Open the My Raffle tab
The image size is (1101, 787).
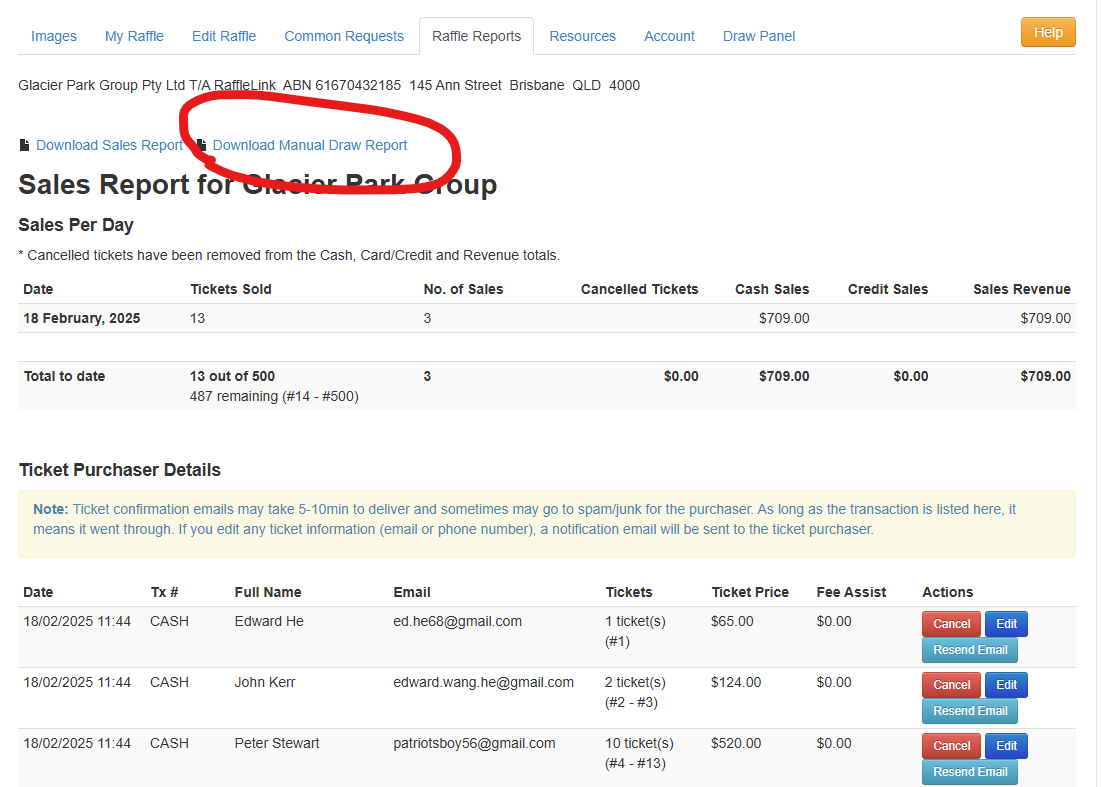[x=134, y=36]
